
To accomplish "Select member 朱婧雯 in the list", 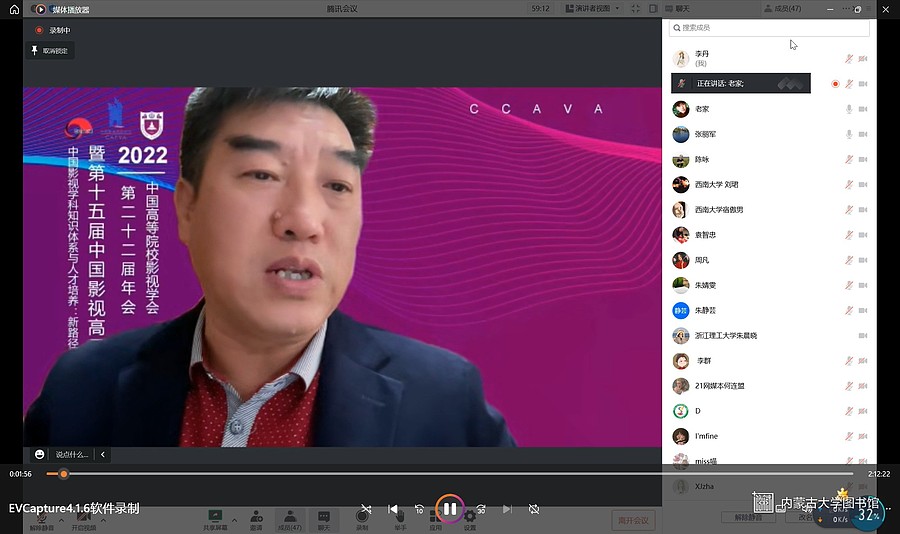I will pyautogui.click(x=769, y=285).
